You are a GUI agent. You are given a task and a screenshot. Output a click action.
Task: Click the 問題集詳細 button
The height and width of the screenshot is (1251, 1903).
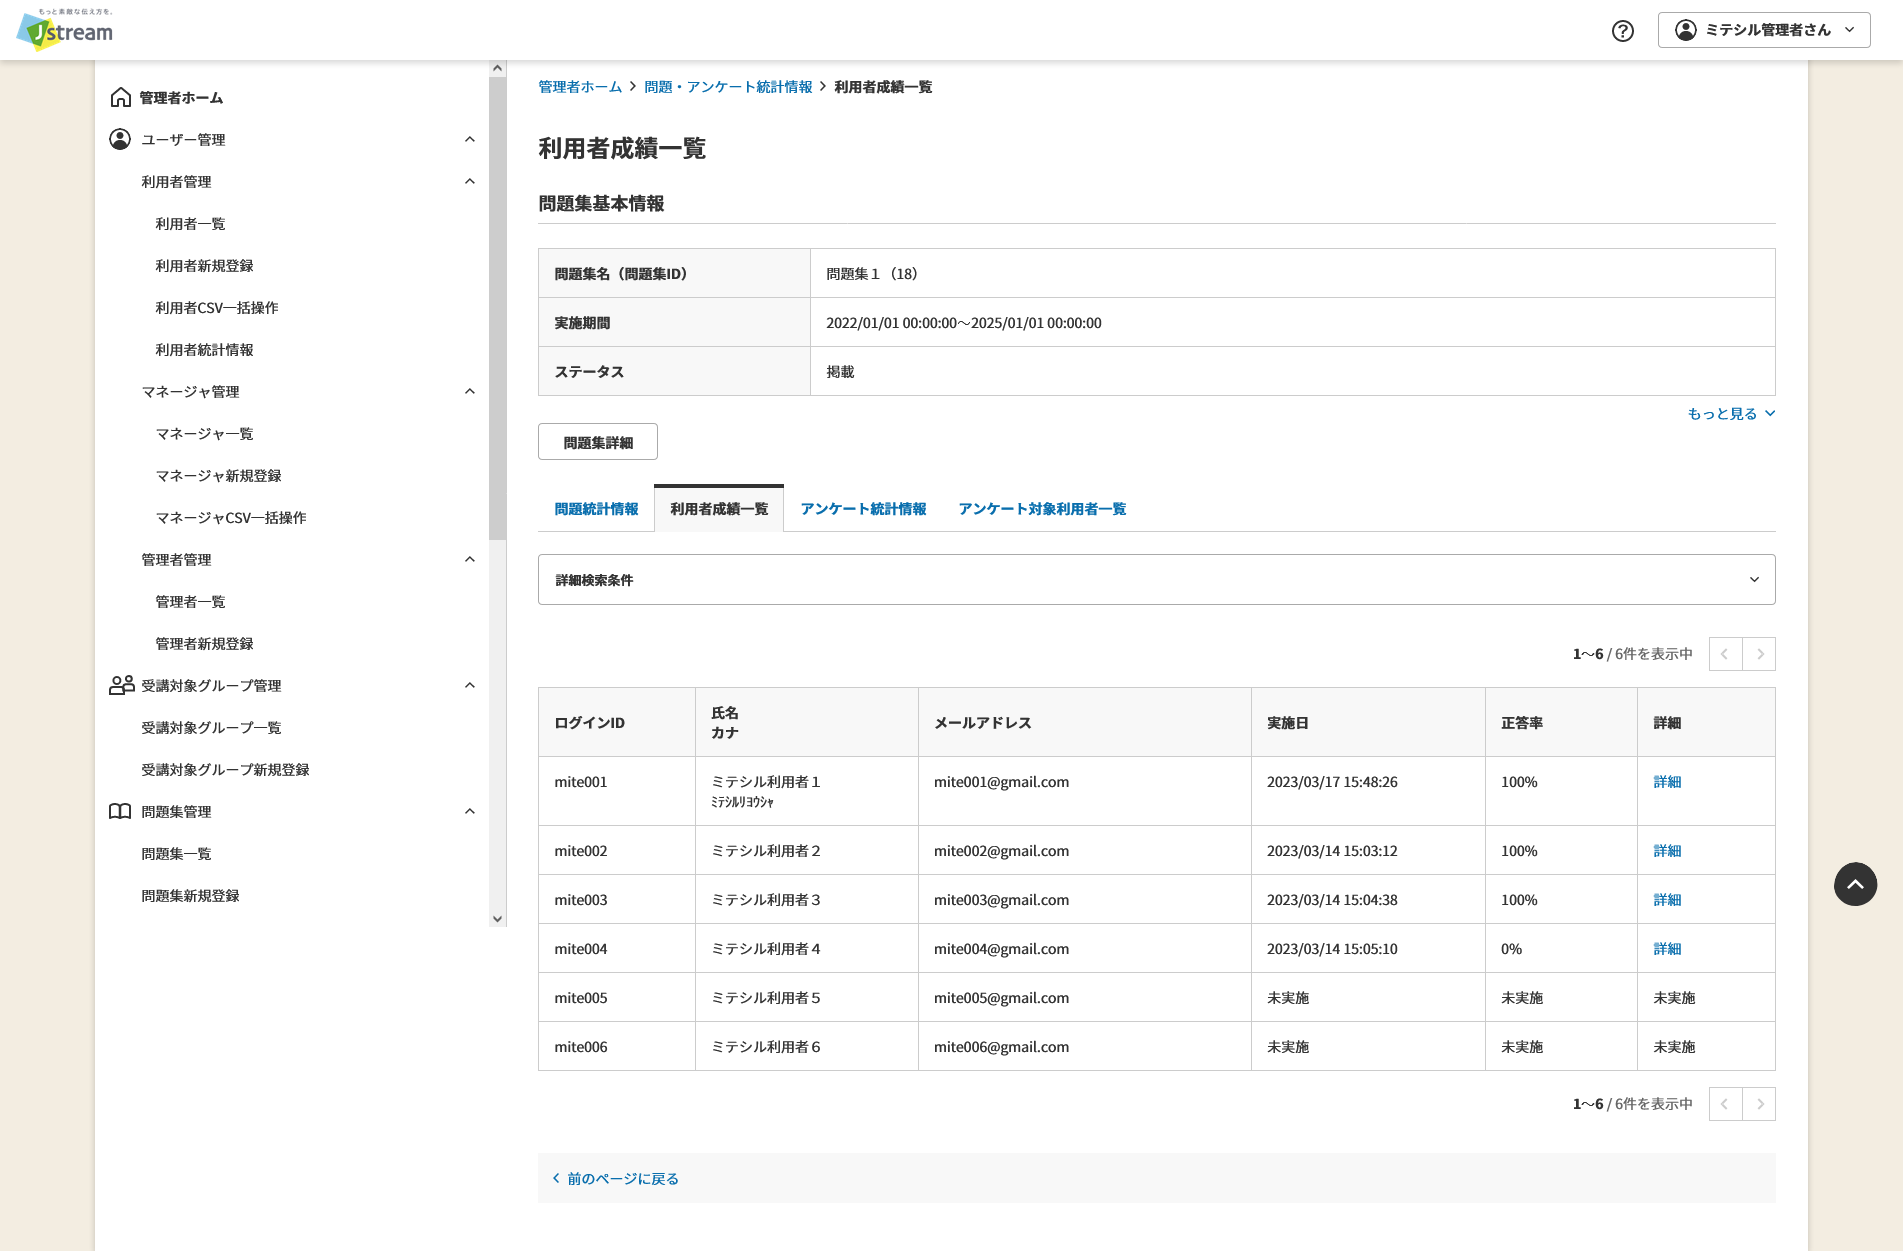click(x=598, y=442)
